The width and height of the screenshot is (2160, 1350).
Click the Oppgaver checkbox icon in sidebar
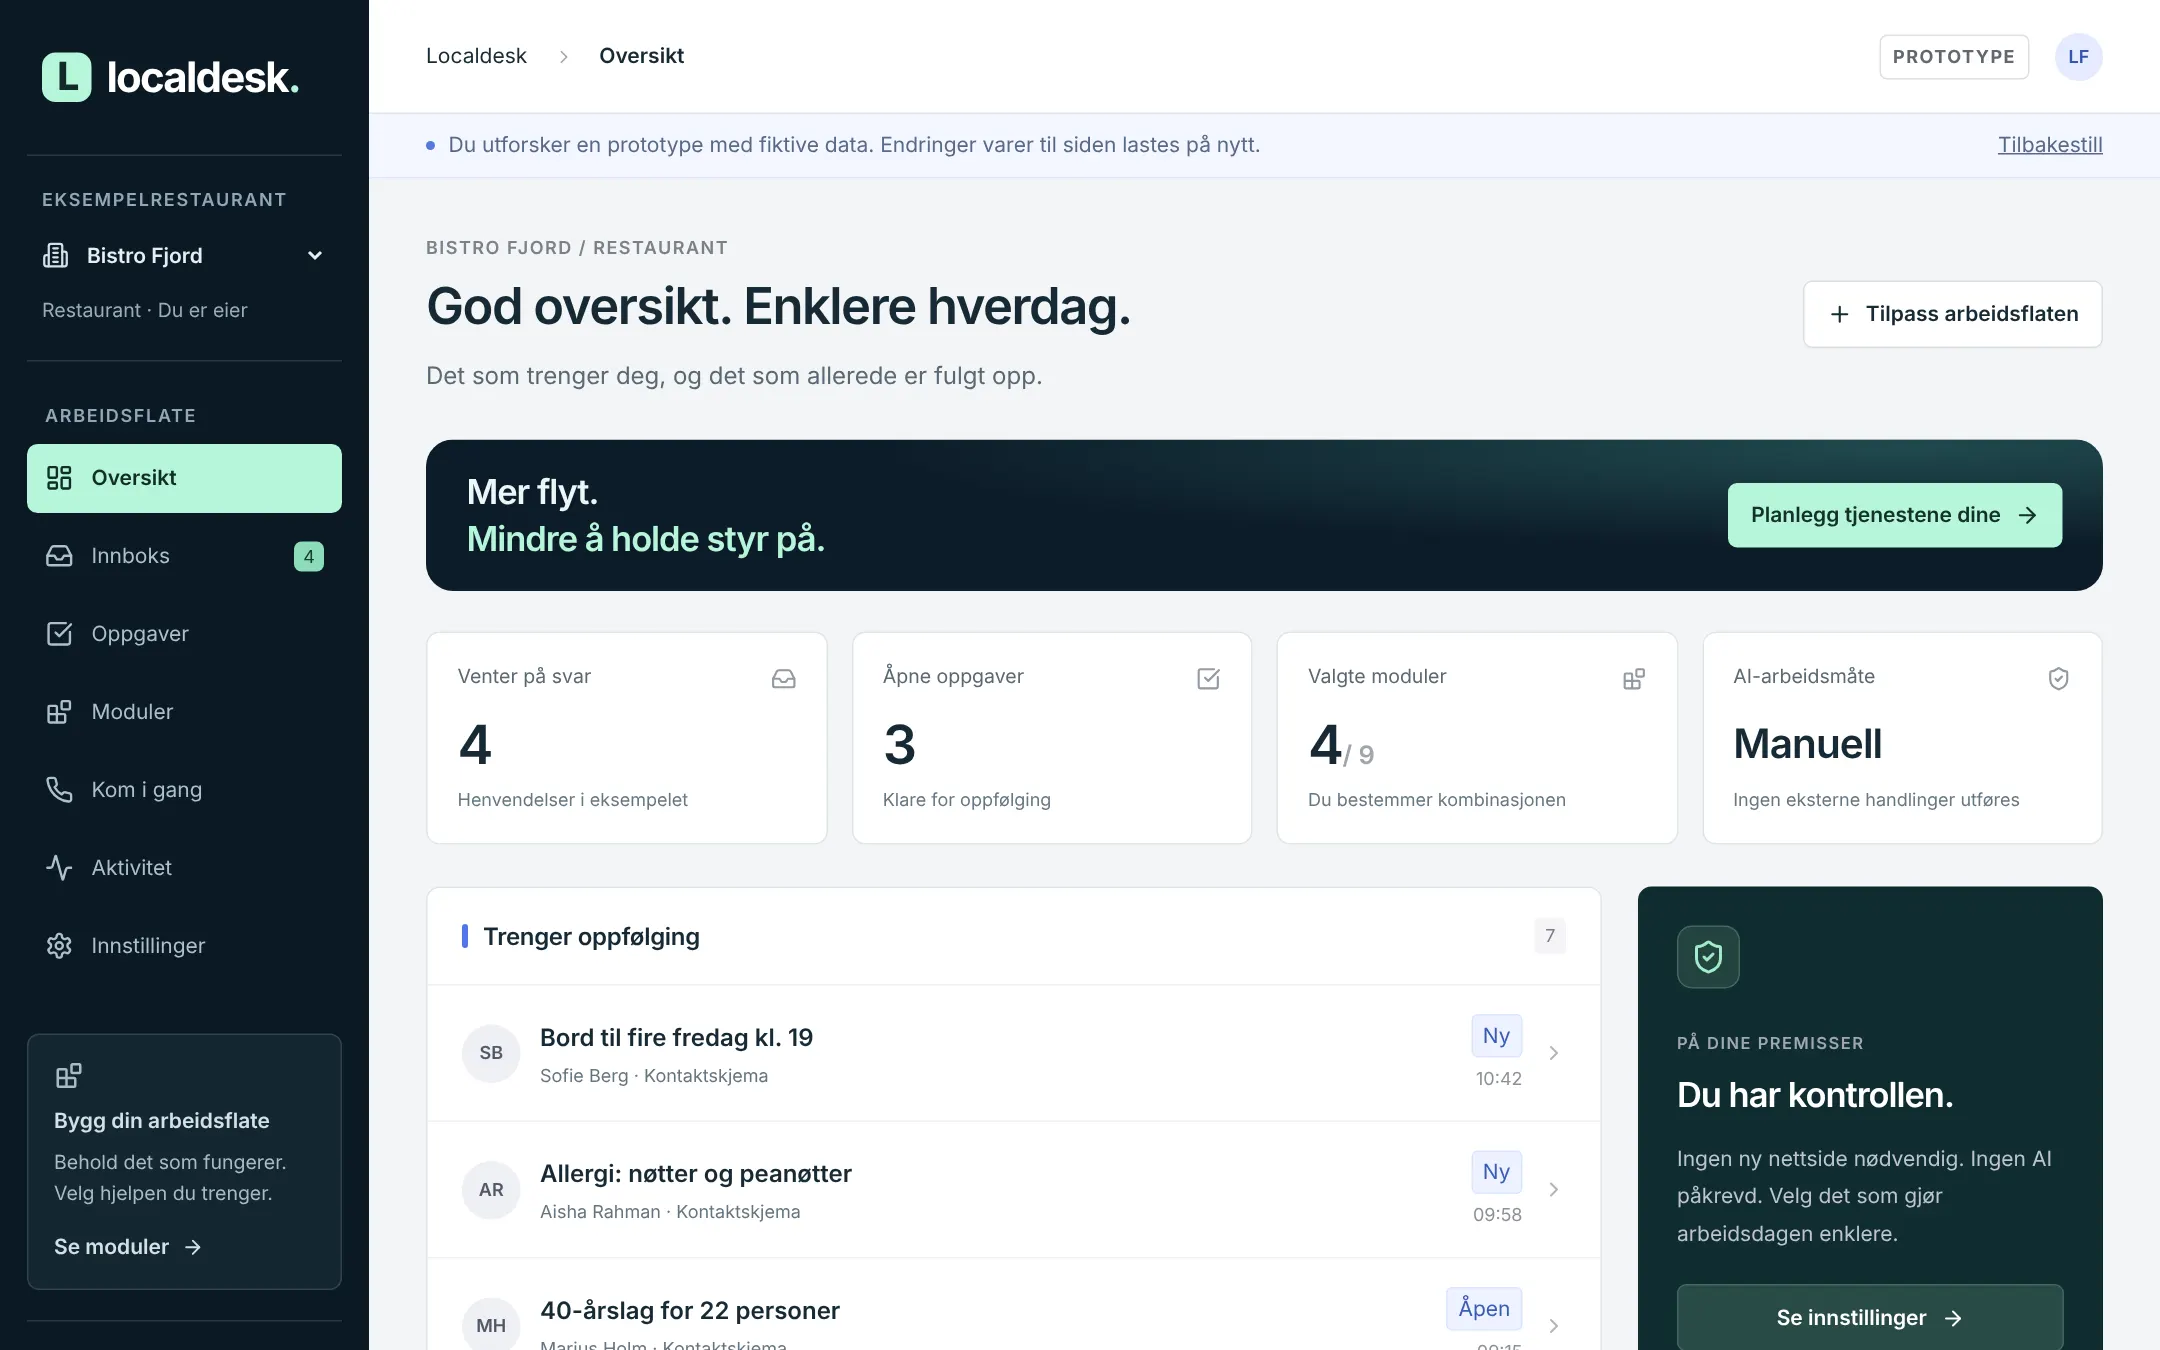coord(59,634)
